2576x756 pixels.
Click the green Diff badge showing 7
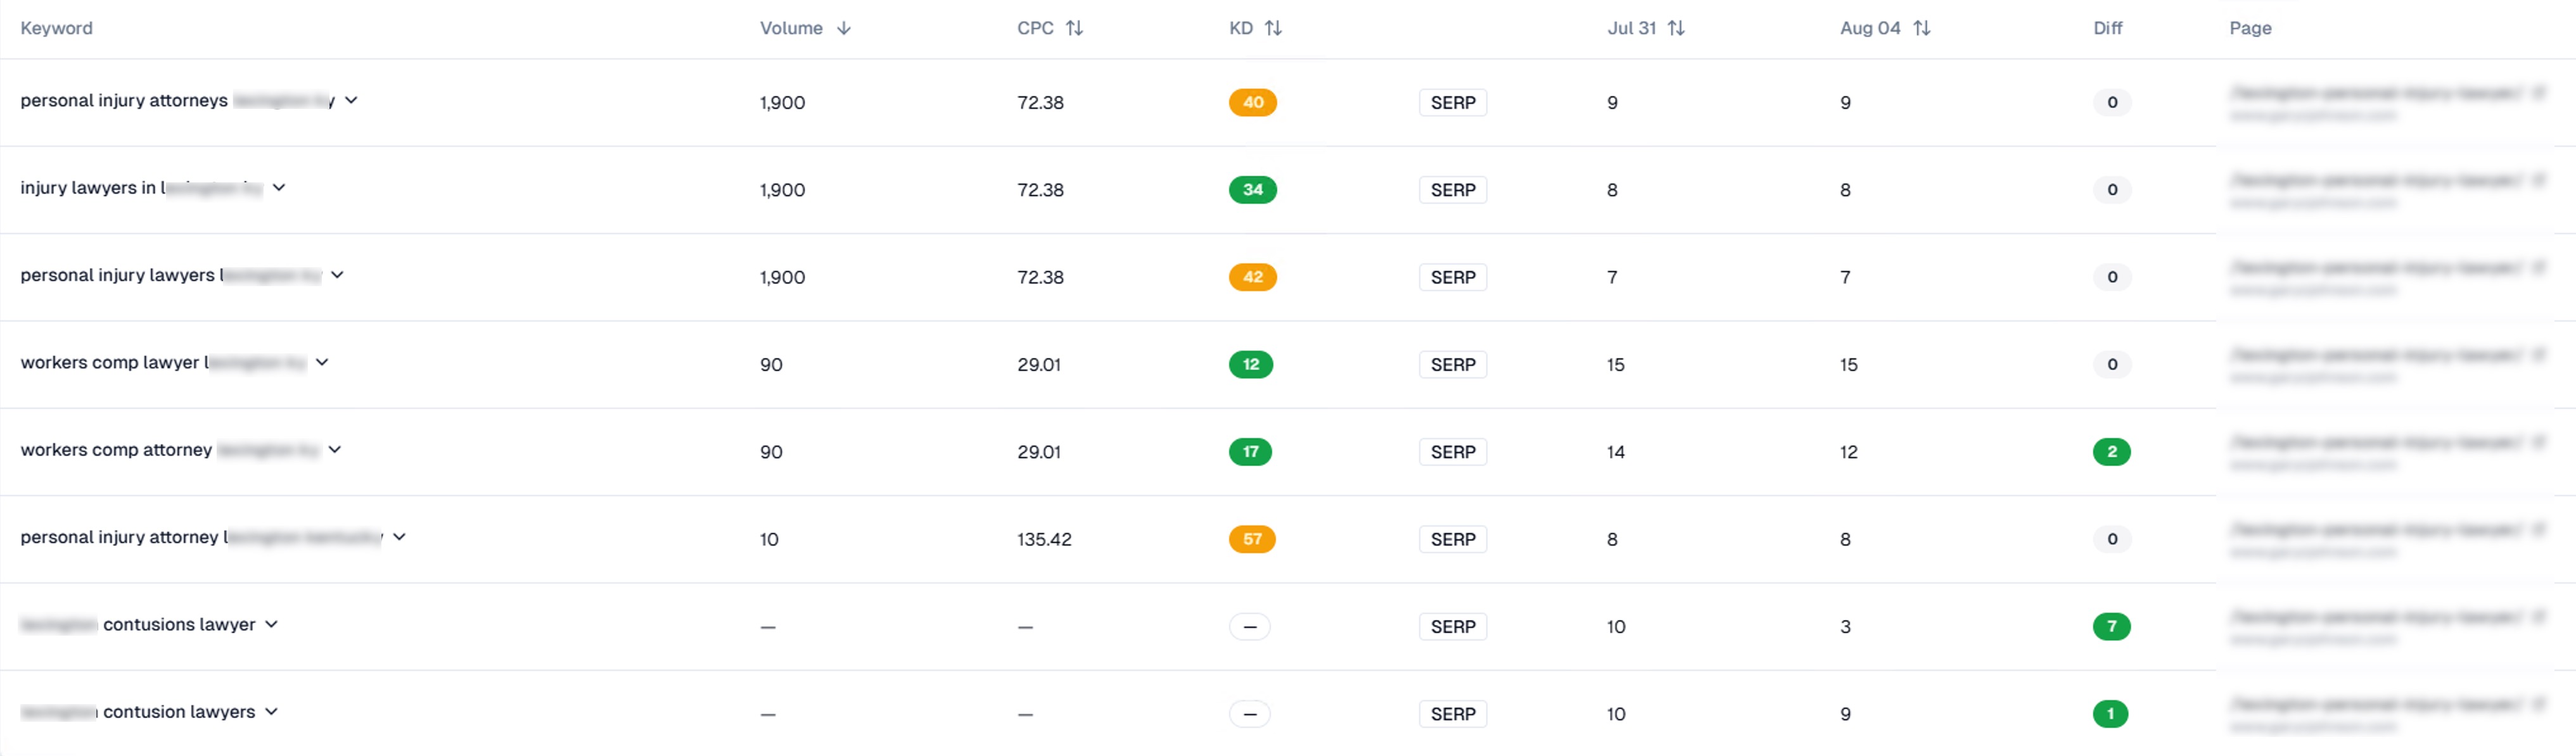coord(2112,626)
